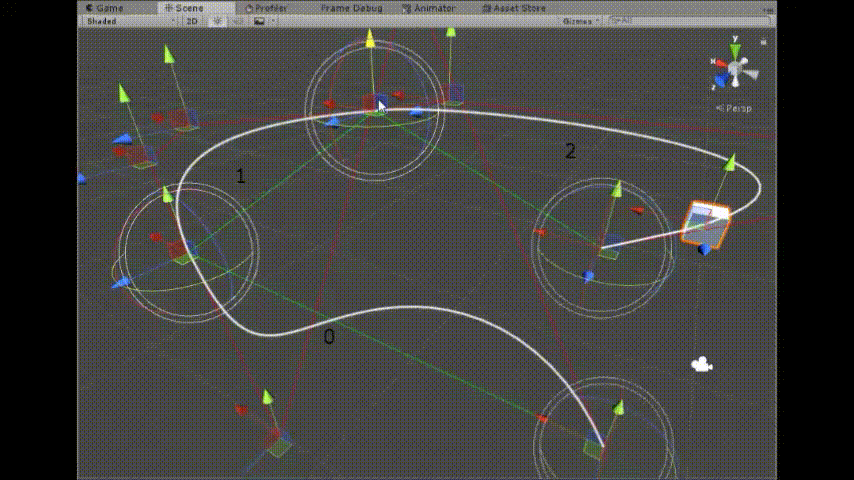Switch to the Game tab

[105, 8]
